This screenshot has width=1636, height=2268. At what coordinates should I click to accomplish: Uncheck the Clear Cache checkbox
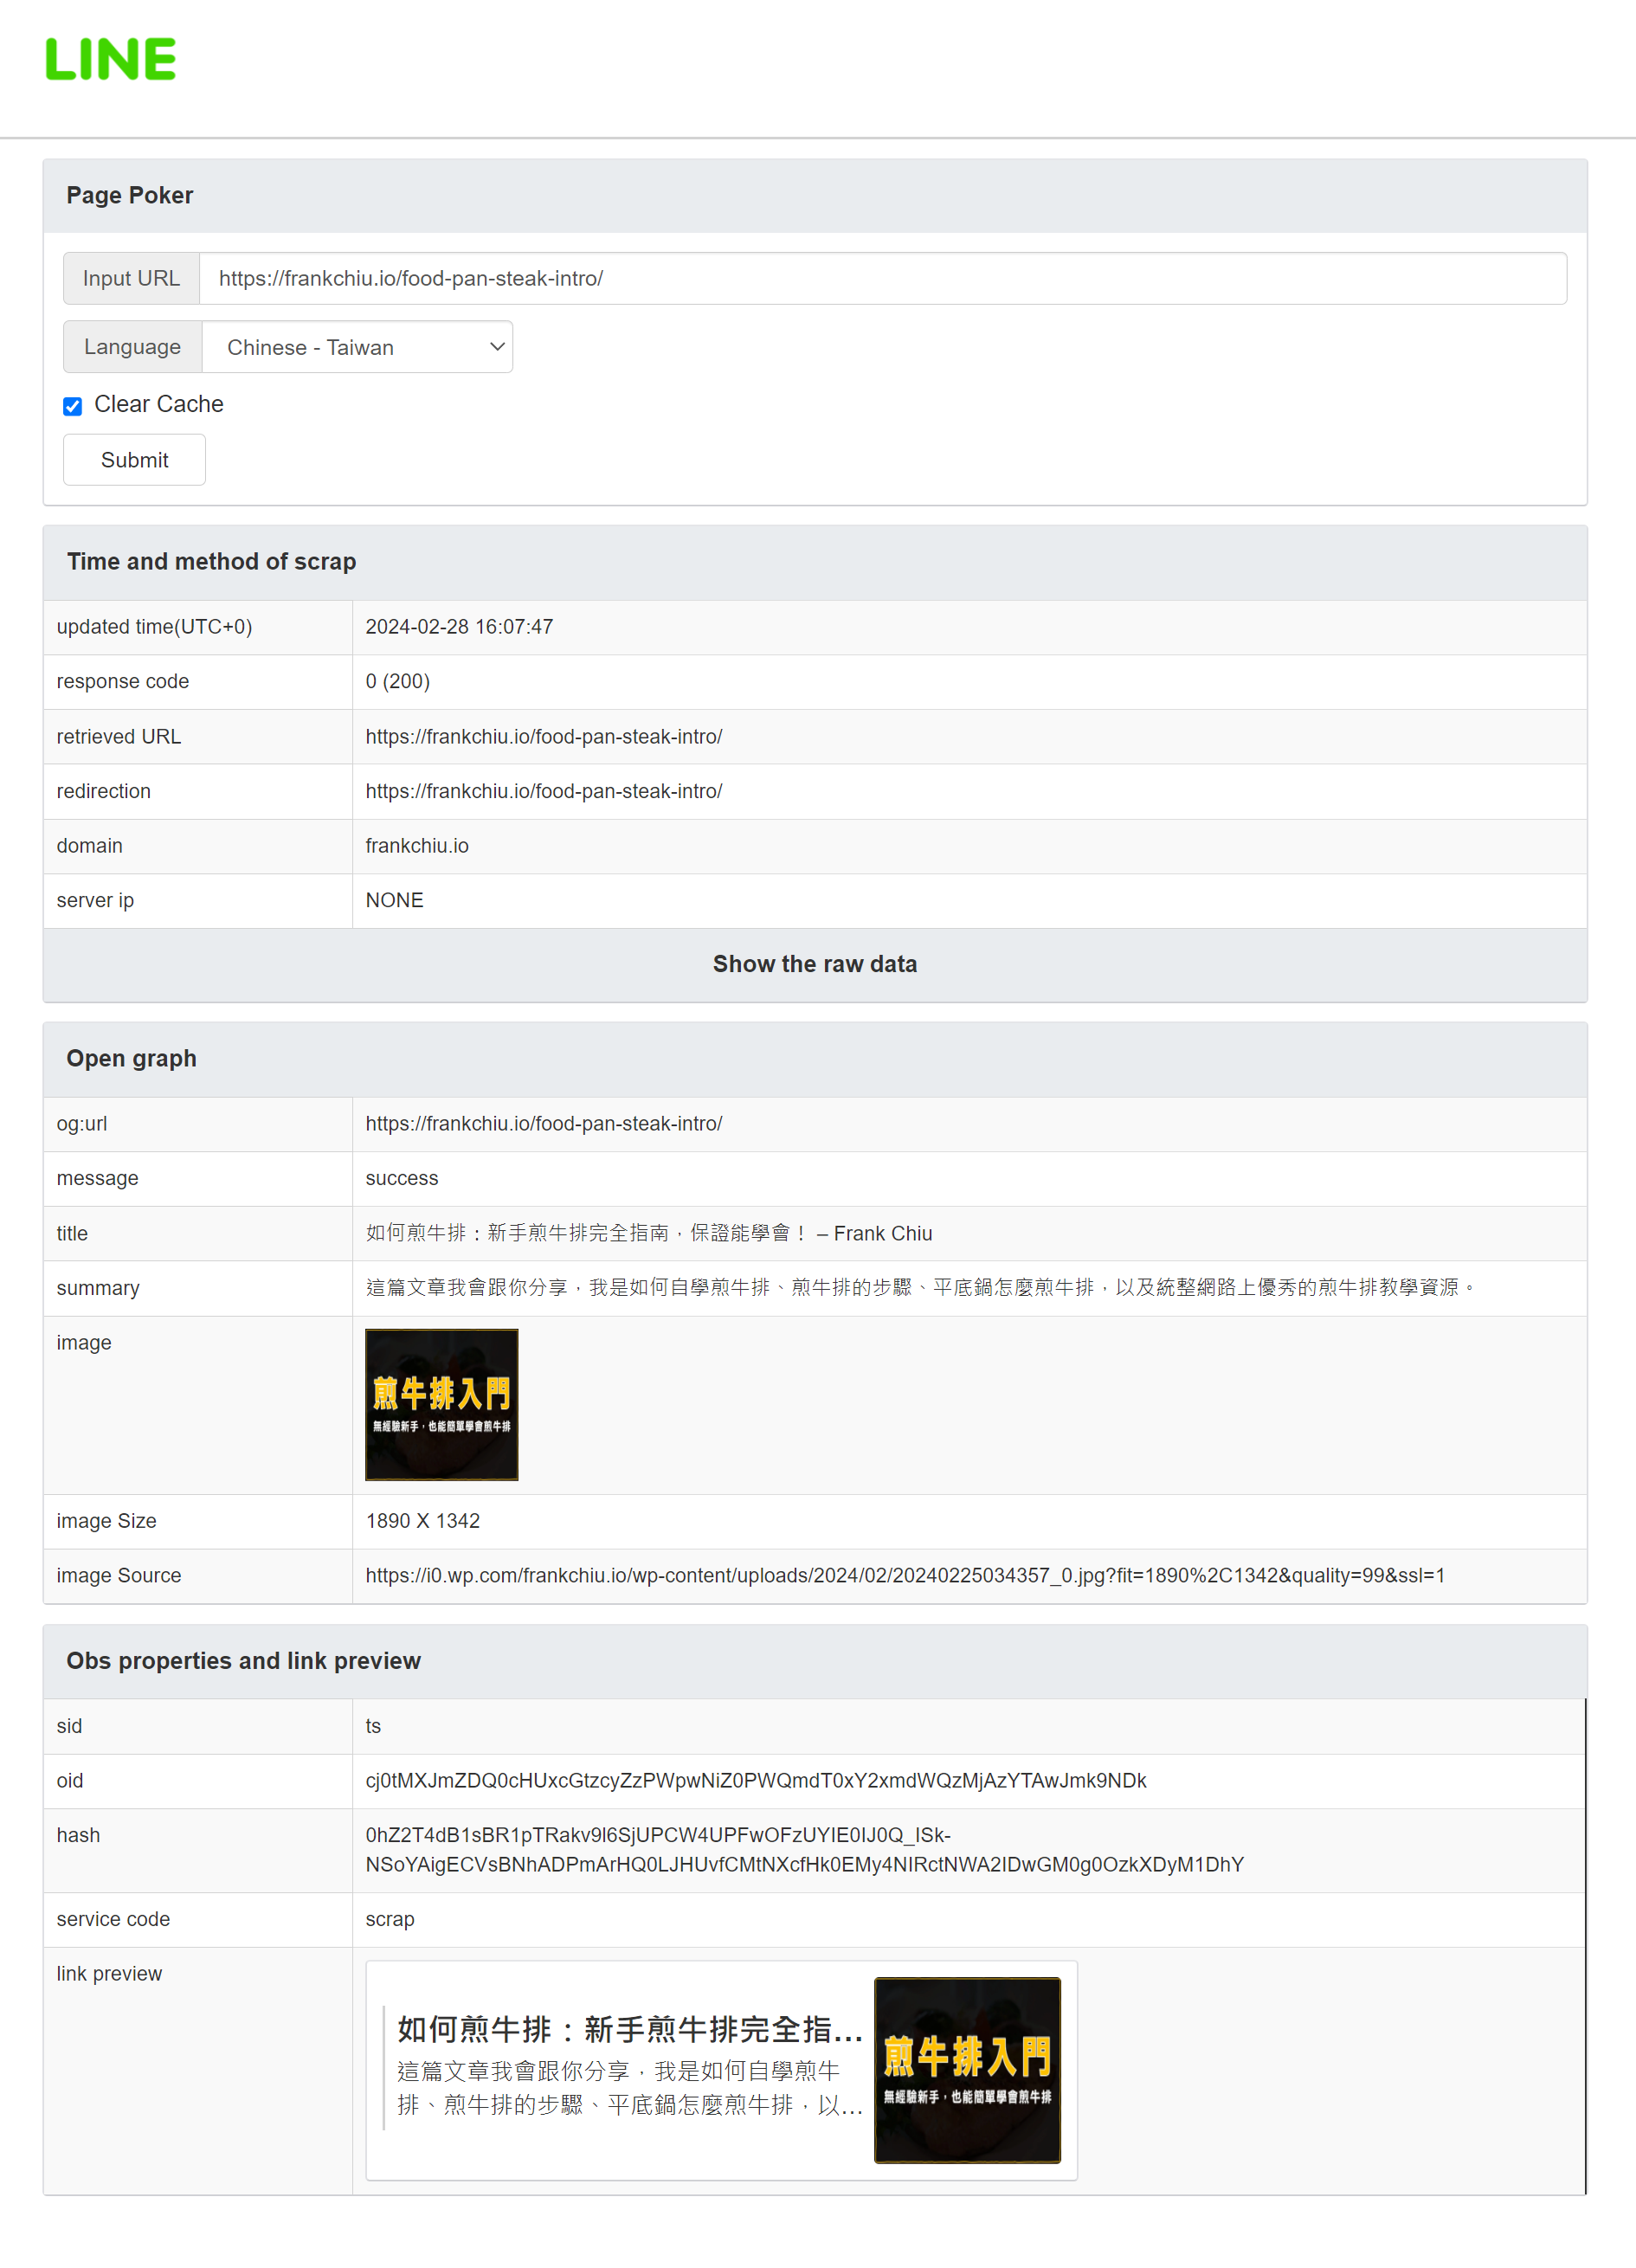73,406
